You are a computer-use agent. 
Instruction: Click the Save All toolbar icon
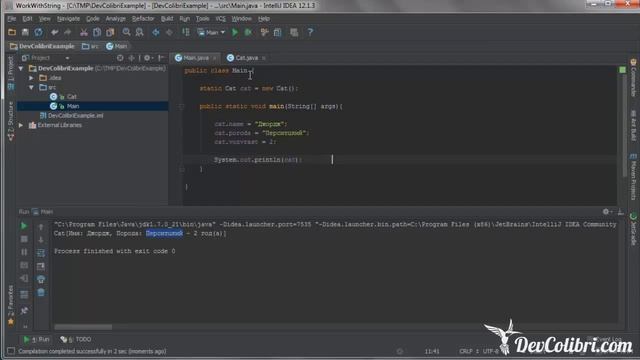pyautogui.click(x=25, y=32)
